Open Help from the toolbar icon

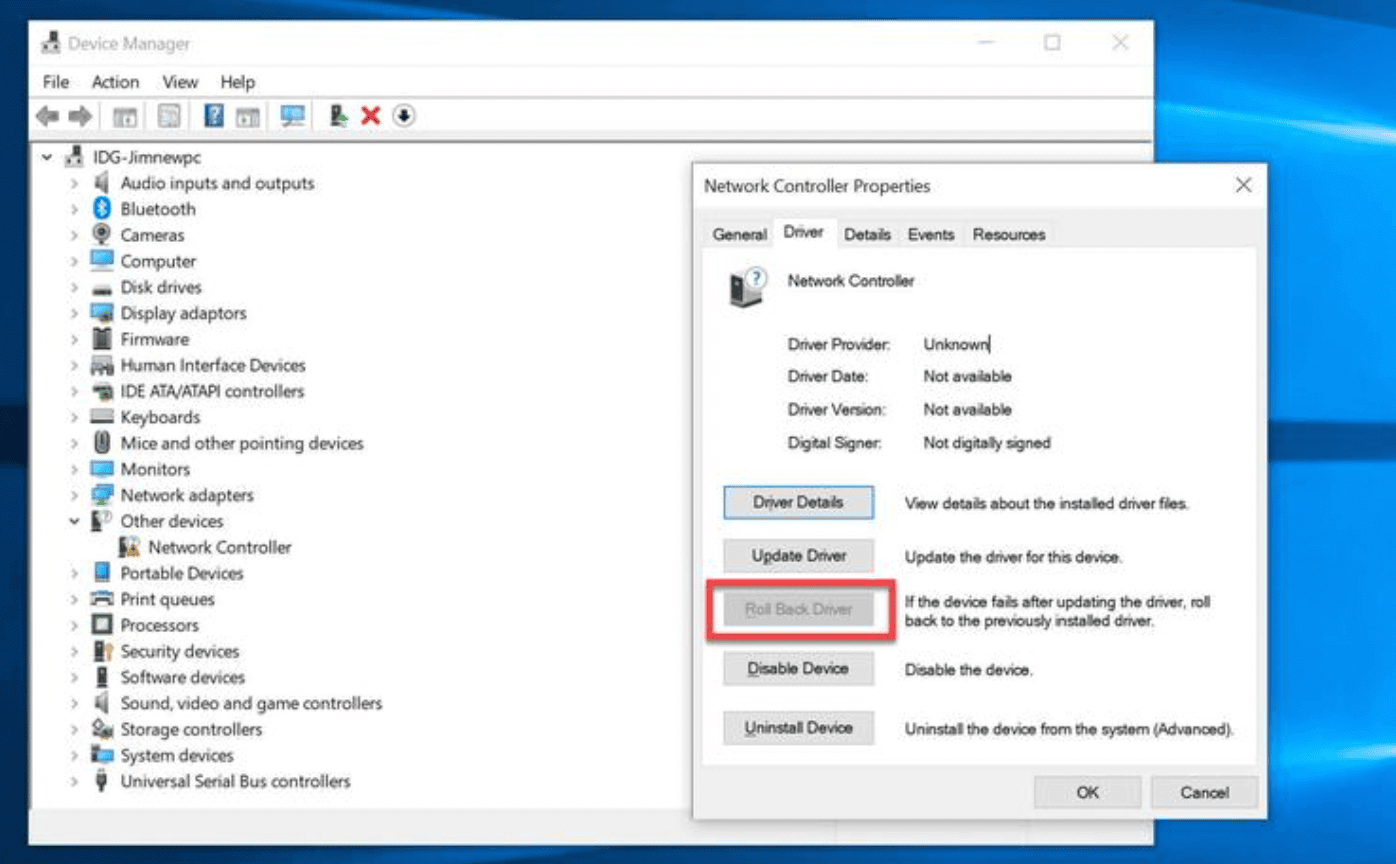pos(213,115)
